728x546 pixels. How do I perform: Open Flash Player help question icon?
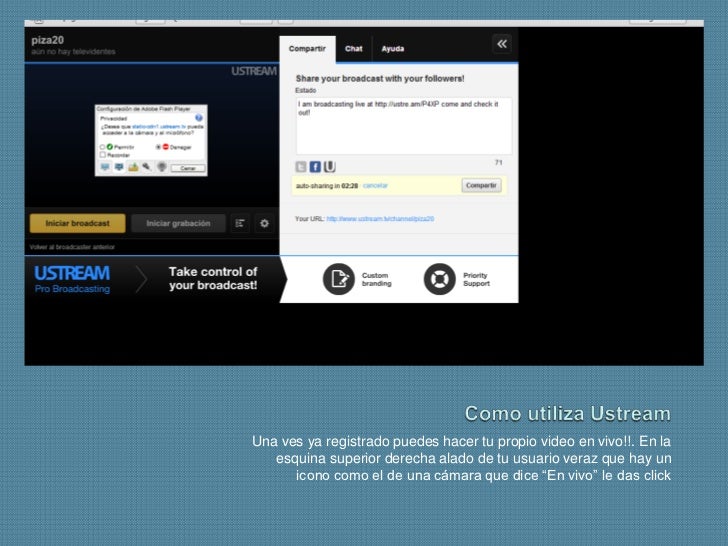[199, 118]
